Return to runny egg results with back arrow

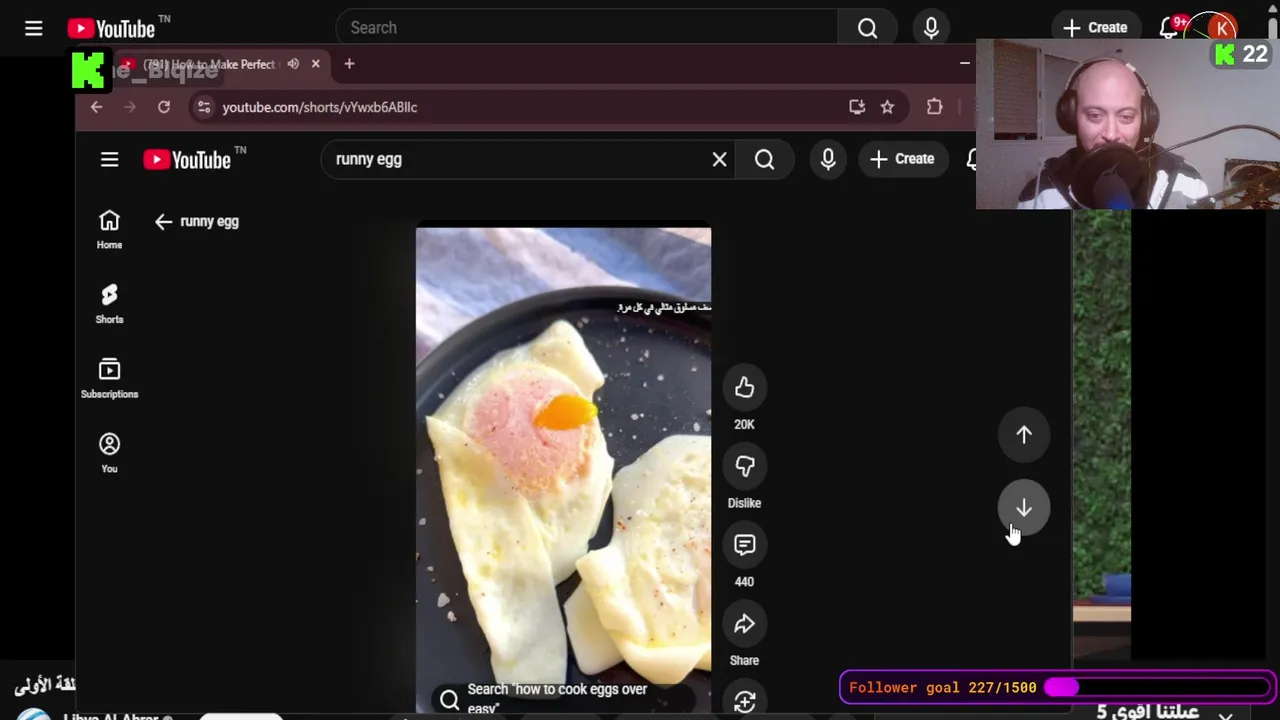pos(164,222)
